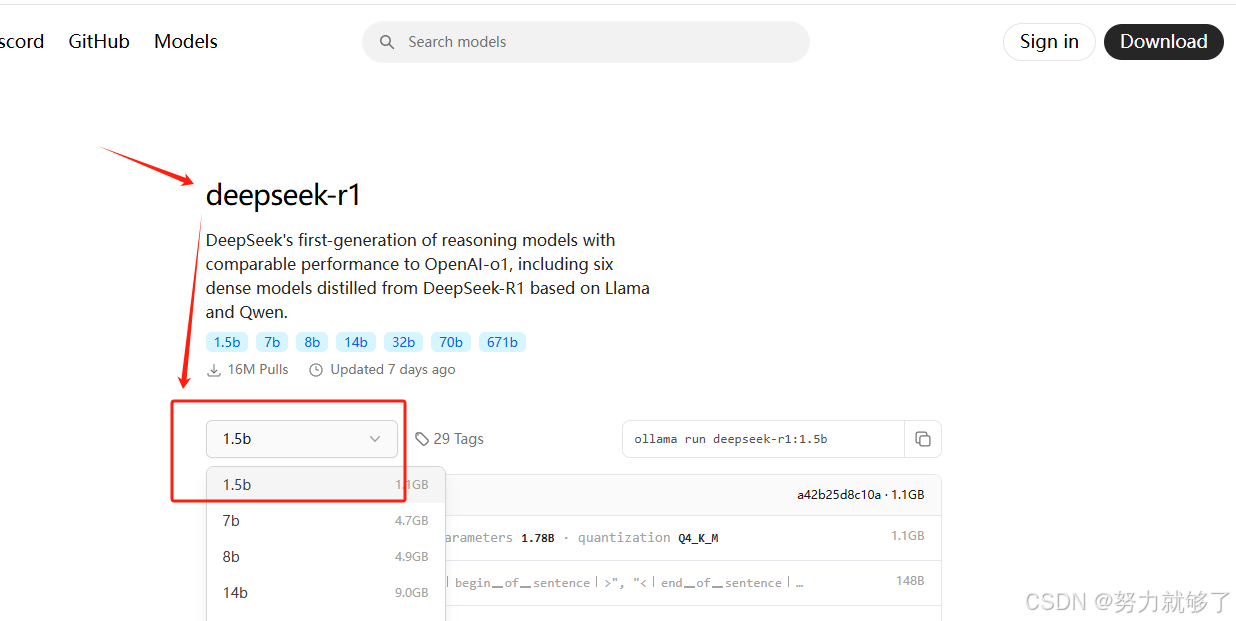Click the parameters 1.78B text

498,538
